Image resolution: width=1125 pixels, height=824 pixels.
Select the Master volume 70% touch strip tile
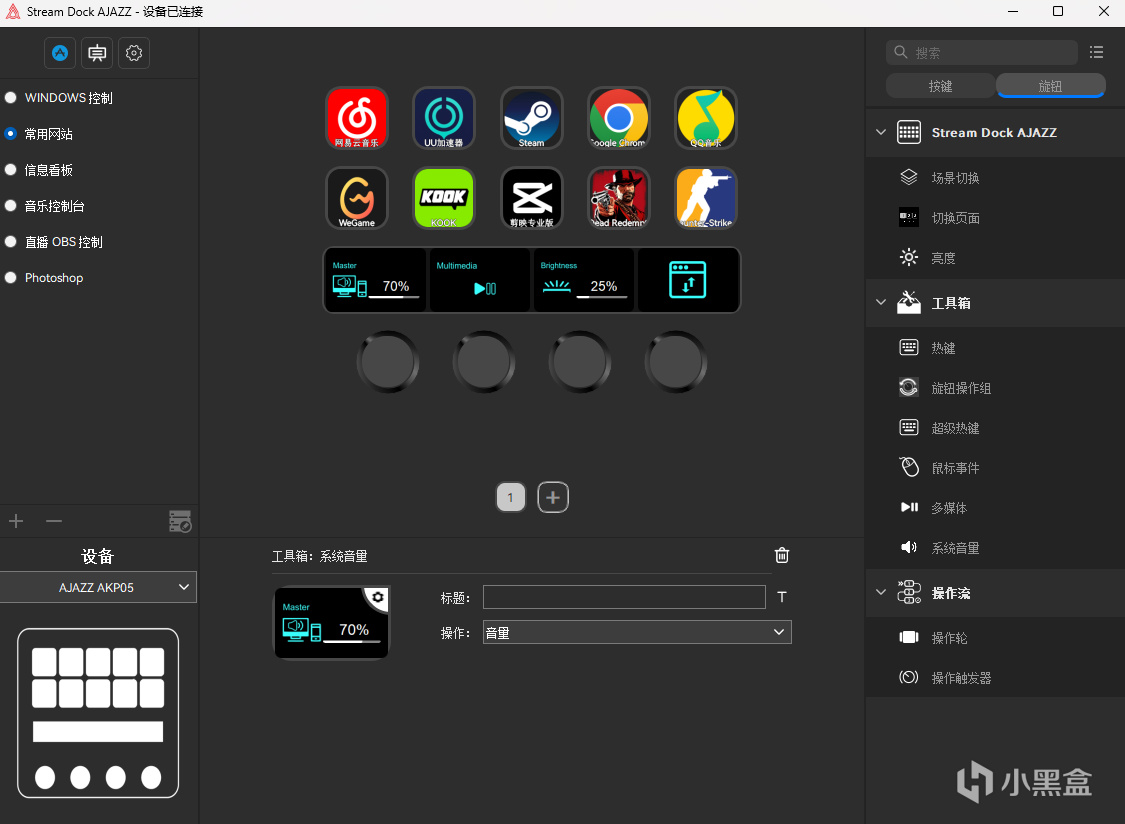click(x=375, y=280)
